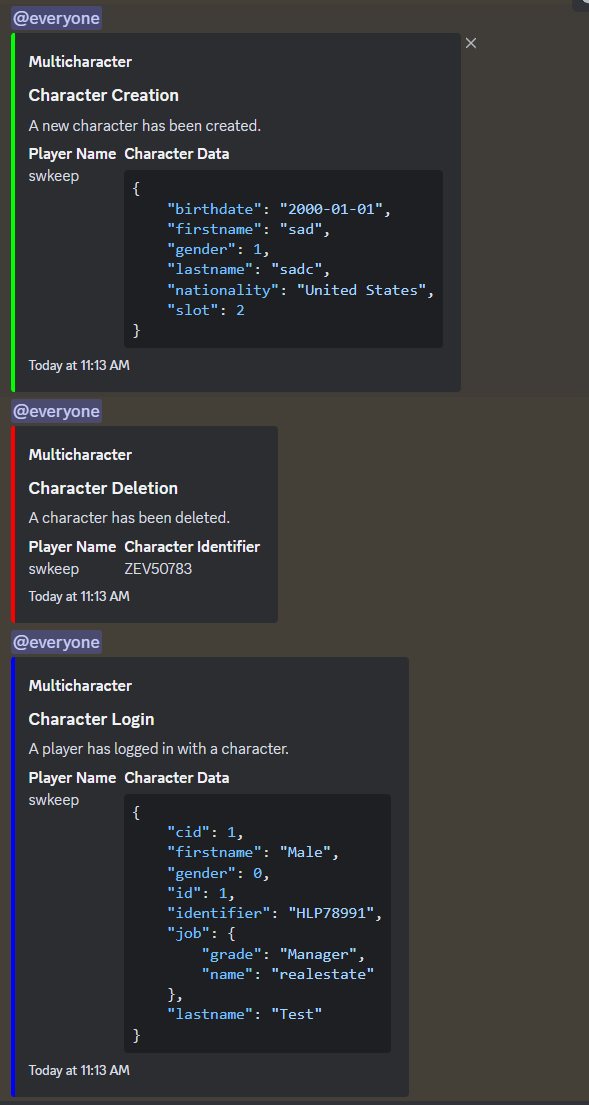Viewport: 589px width, 1105px height.
Task: Click the lastname "Test" line in the login data
Action: [244, 1014]
